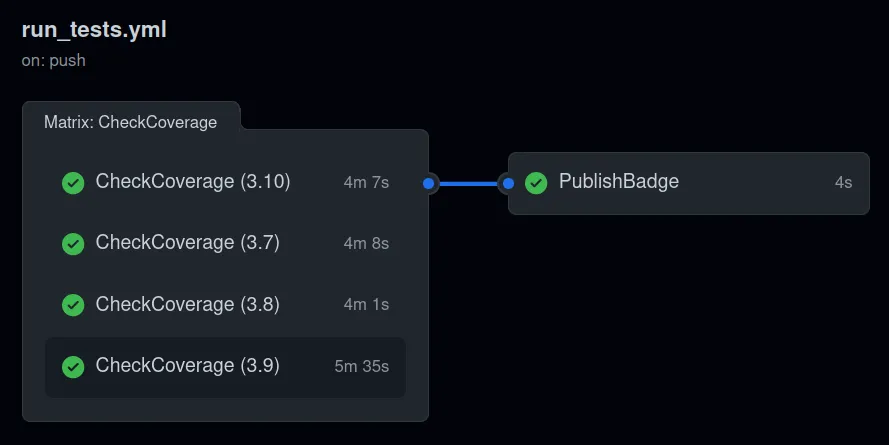This screenshot has width=889, height=445.
Task: Select the CheckCoverage (3.8) job label
Action: click(x=187, y=304)
